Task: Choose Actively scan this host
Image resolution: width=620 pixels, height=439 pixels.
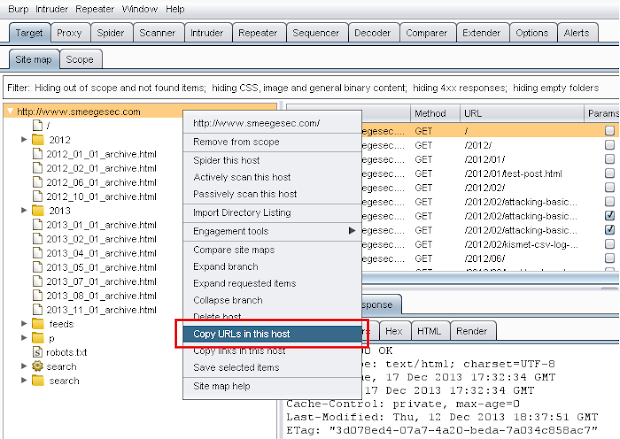Action: coord(272,177)
